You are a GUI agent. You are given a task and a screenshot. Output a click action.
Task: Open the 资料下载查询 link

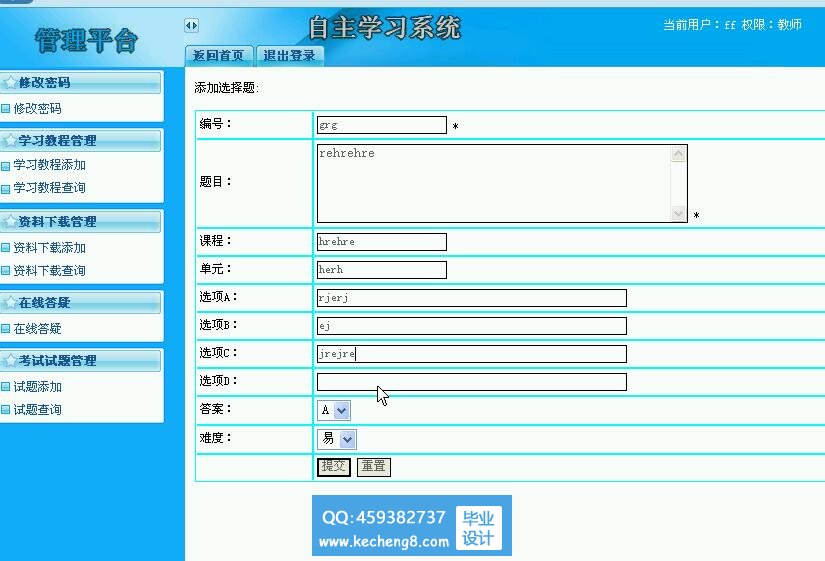coord(49,271)
